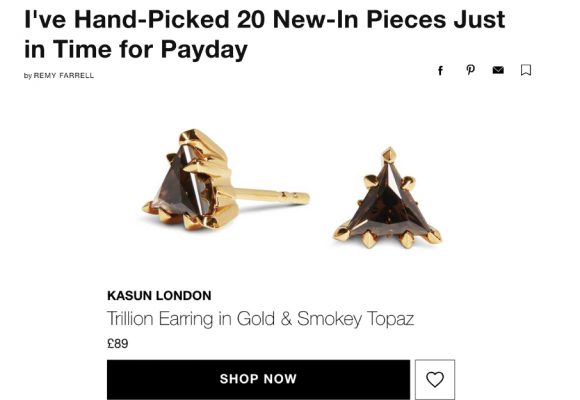Click the top gold prong of the right earring

point(388,154)
